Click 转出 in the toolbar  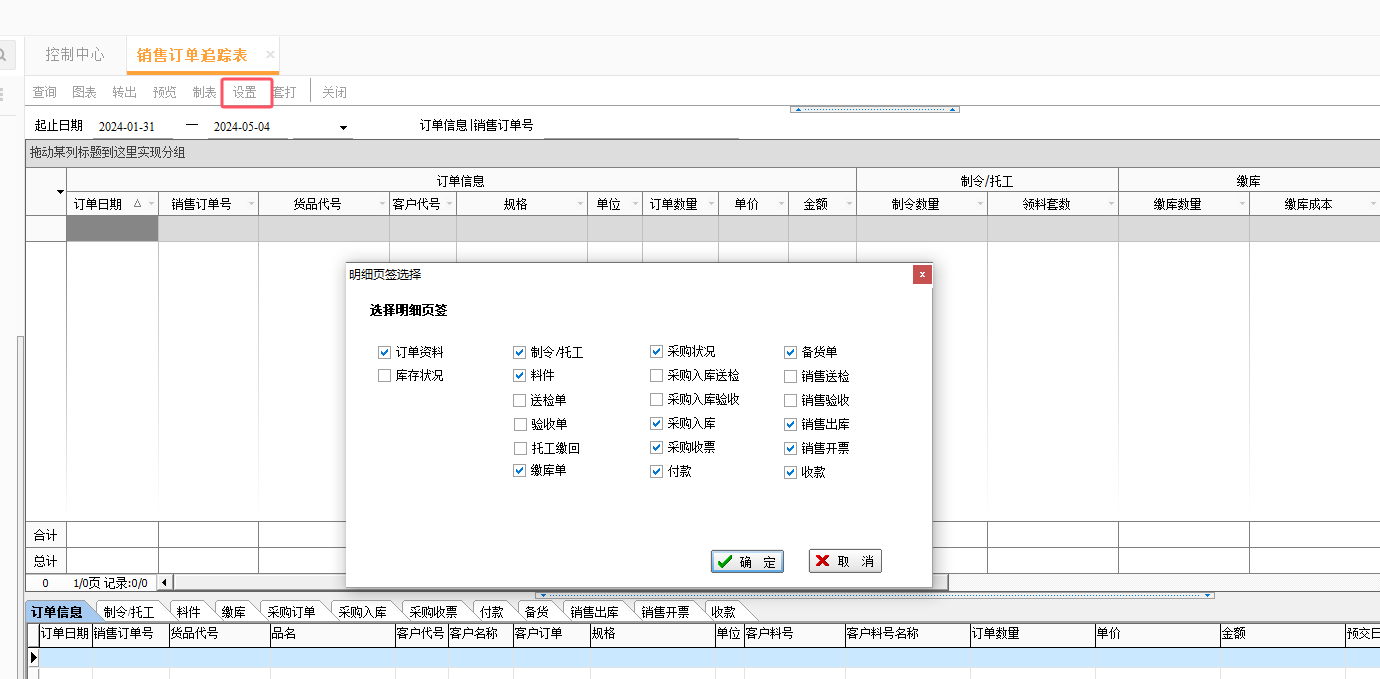(x=125, y=92)
